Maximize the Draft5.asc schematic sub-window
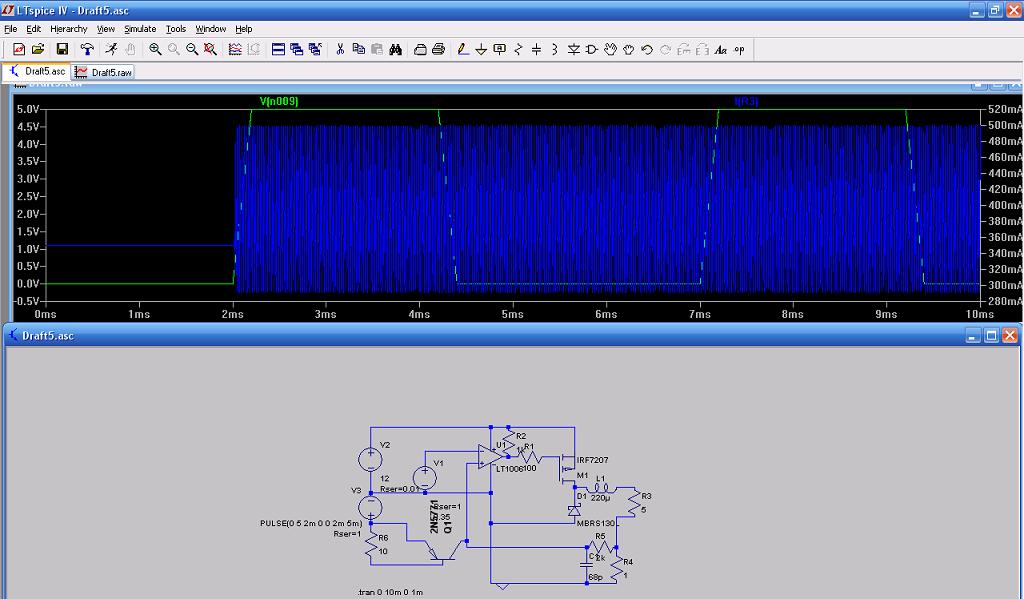The image size is (1024, 599). coord(991,336)
